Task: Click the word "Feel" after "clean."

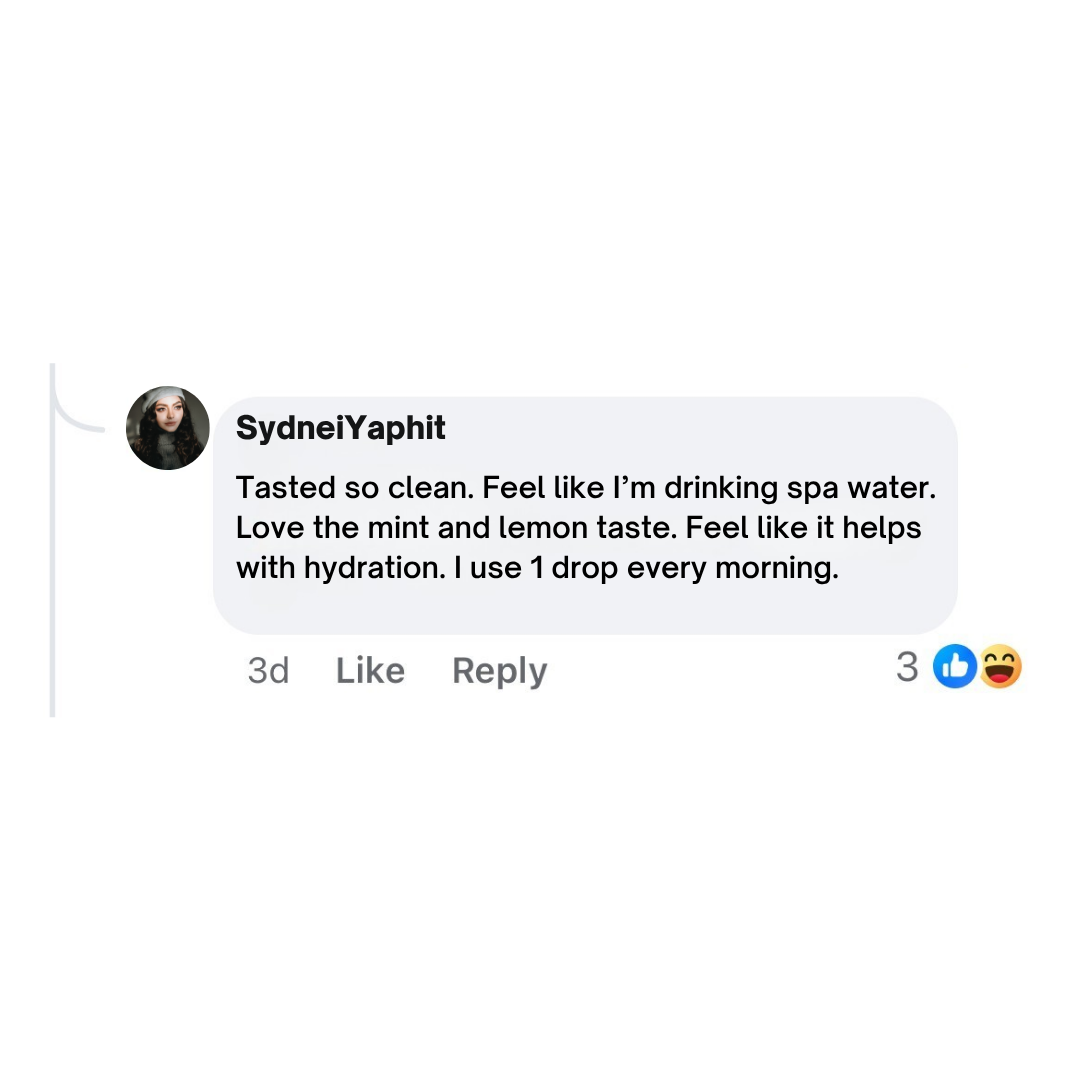Action: pos(512,488)
